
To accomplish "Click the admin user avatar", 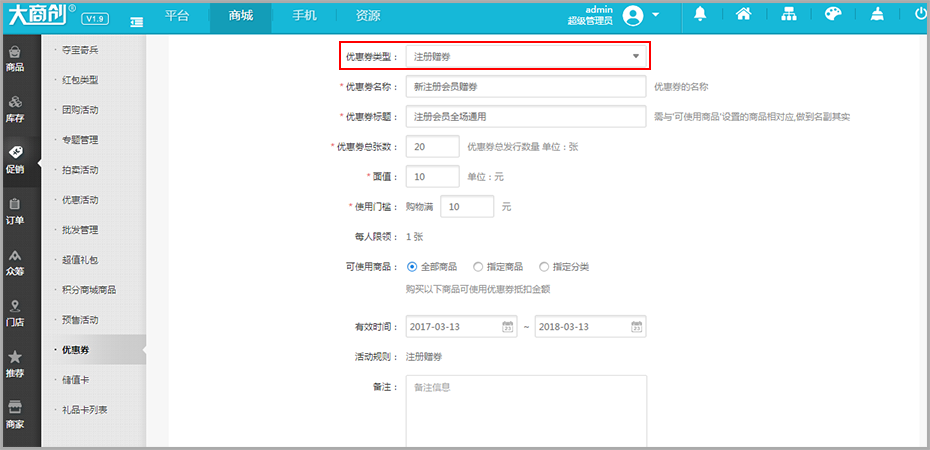I will [x=633, y=15].
